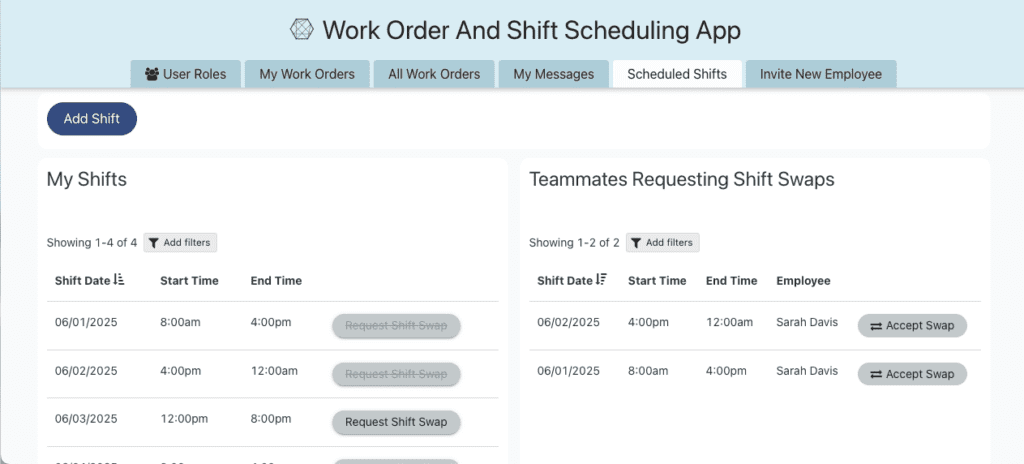This screenshot has width=1024, height=464.
Task: Open the My Work Orders tab
Action: [x=307, y=74]
